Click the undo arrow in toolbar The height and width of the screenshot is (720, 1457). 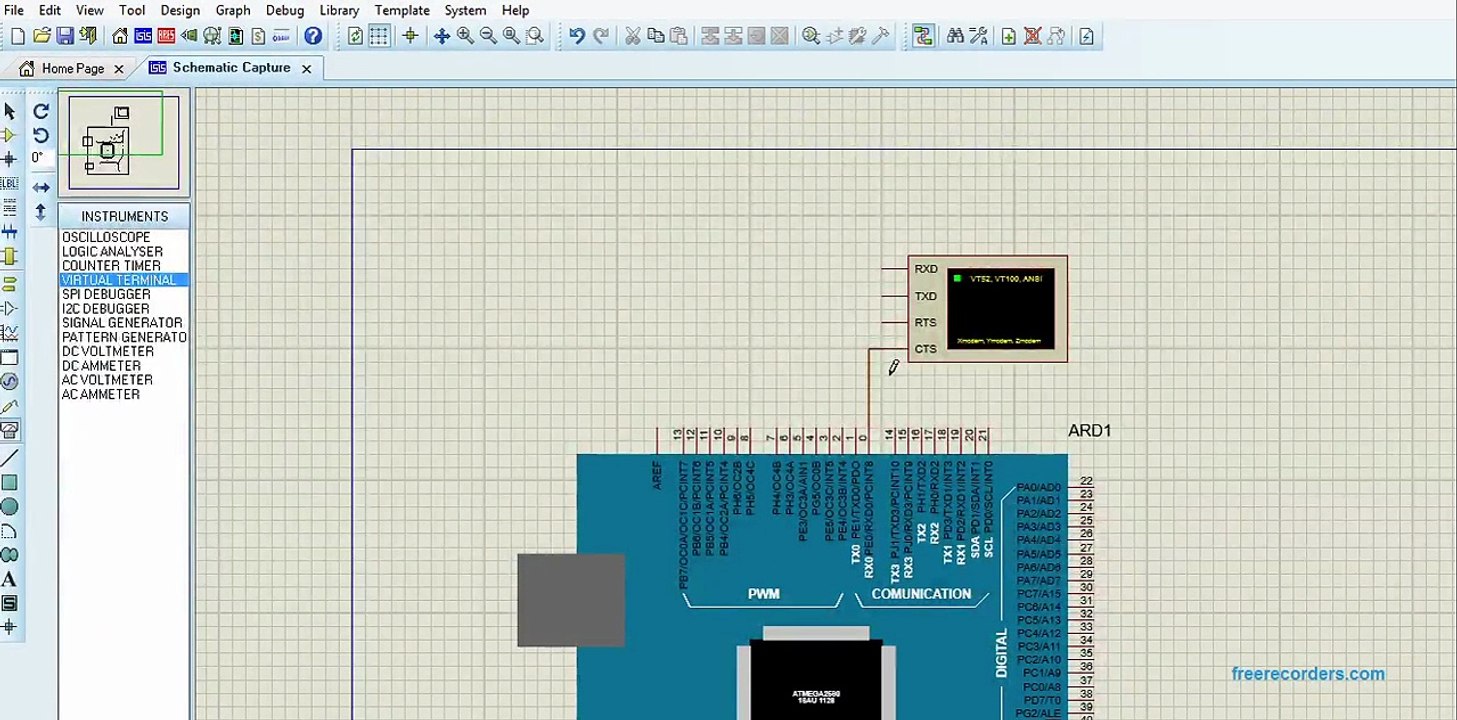(x=577, y=36)
